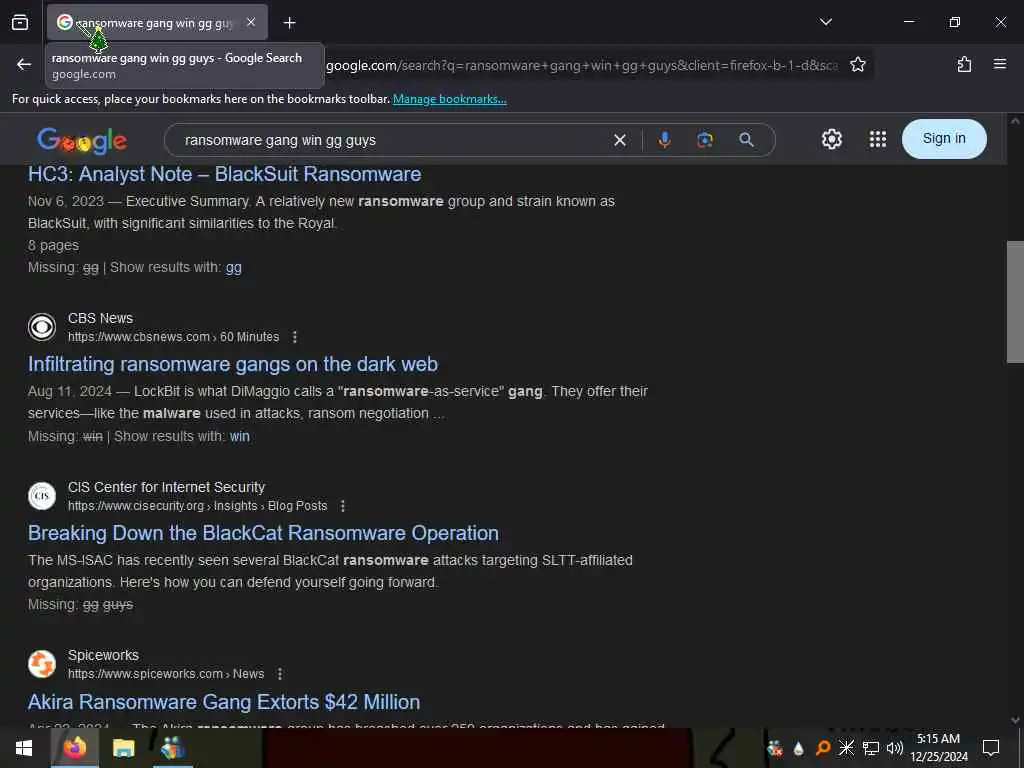Click the page vertical scrollbar thumb
The image size is (1024, 768).
point(1015,302)
